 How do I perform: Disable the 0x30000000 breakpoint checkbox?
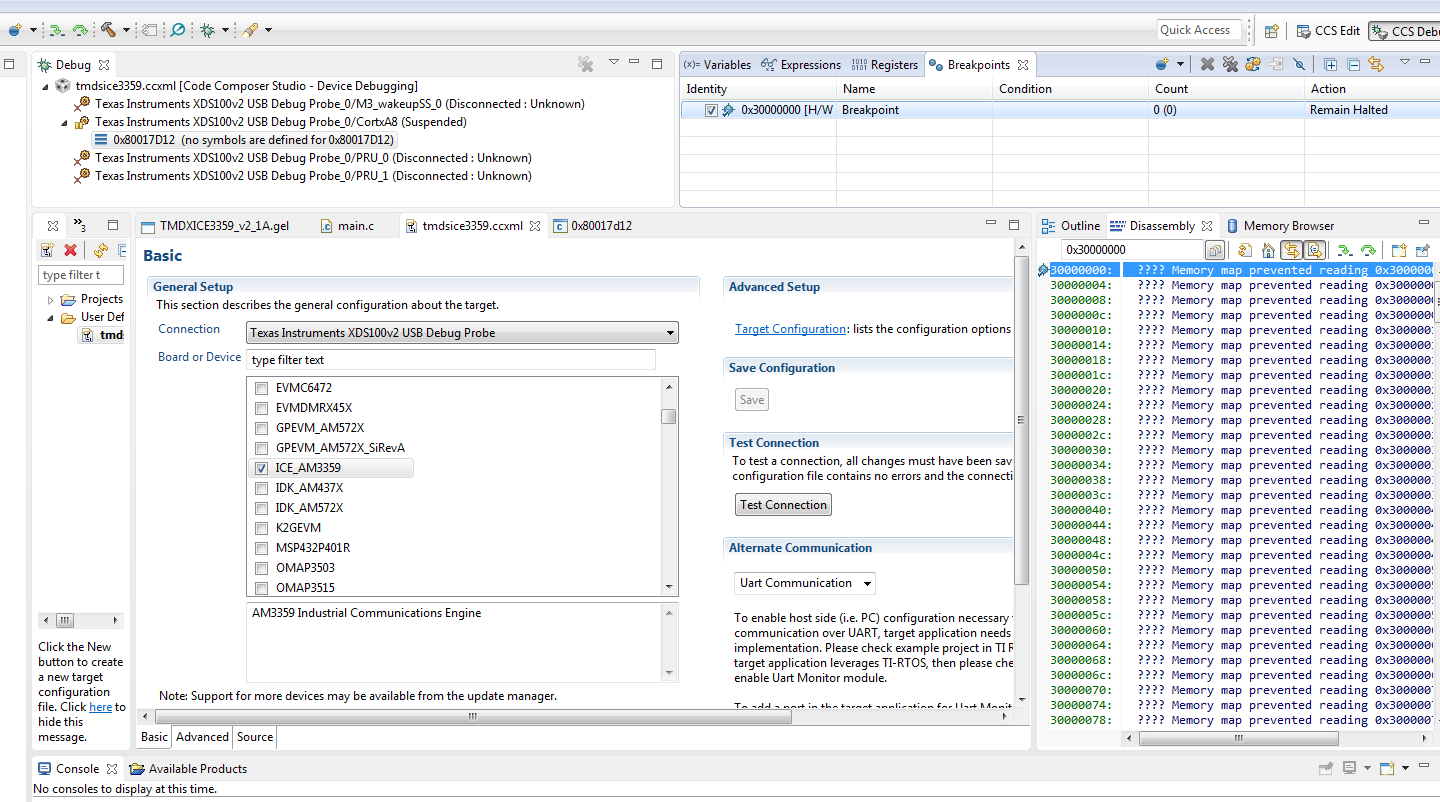[711, 110]
